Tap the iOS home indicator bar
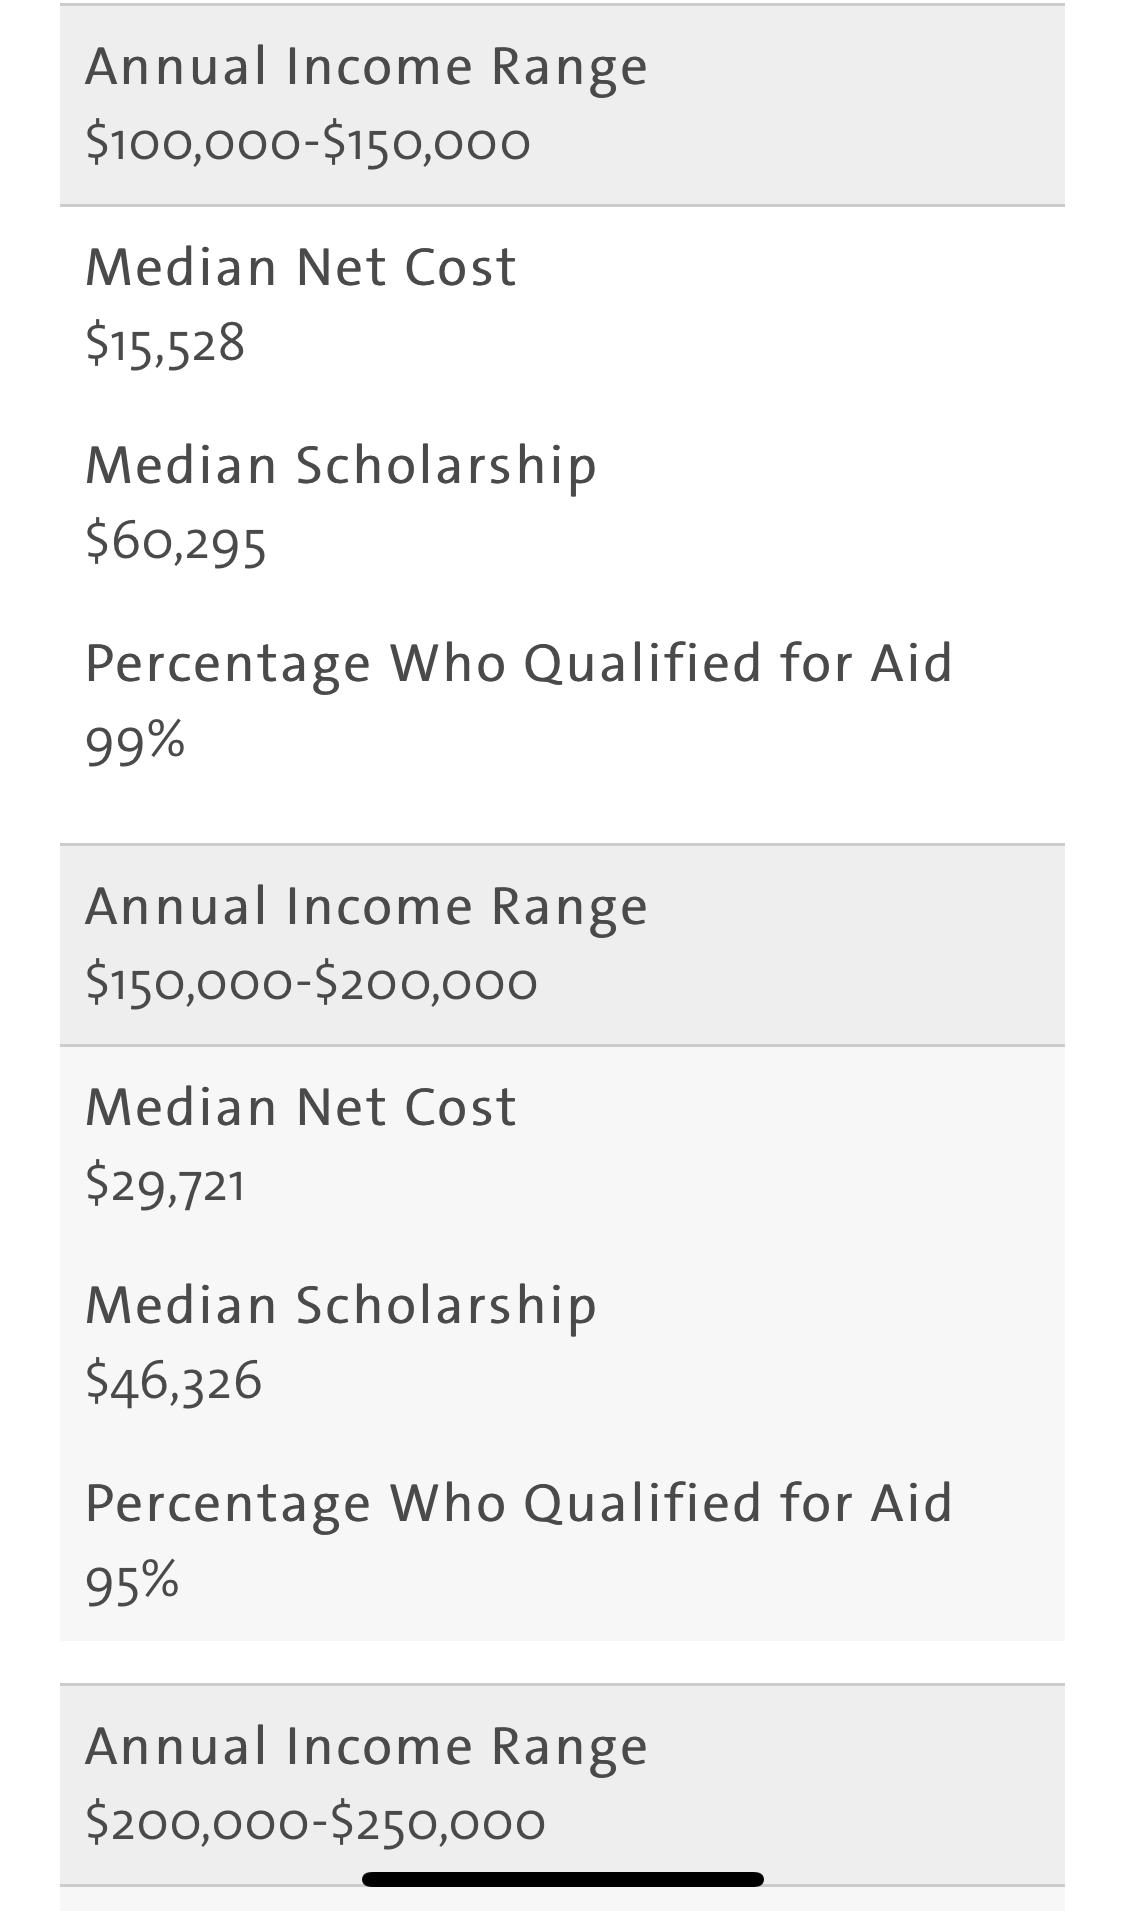Image resolution: width=1125 pixels, height=1911 pixels. tap(562, 1879)
